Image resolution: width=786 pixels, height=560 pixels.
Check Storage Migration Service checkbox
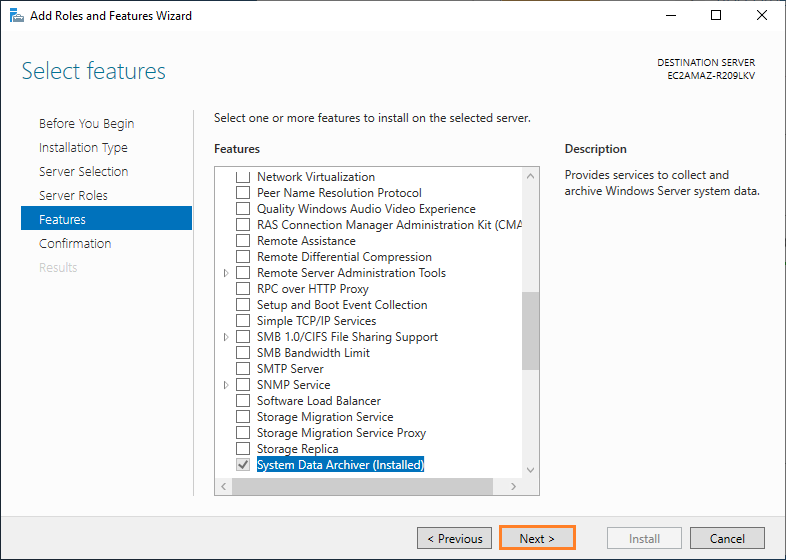[x=243, y=417]
